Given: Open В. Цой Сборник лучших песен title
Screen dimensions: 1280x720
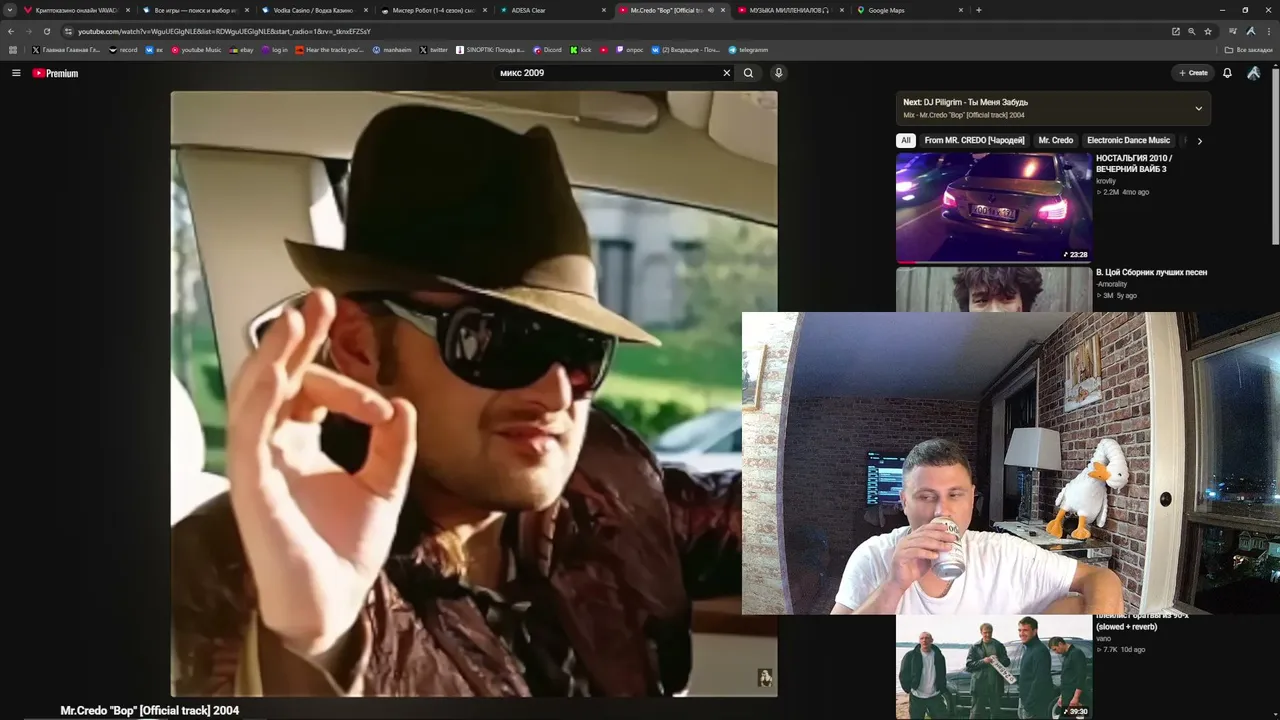Looking at the screenshot, I should pyautogui.click(x=1151, y=272).
